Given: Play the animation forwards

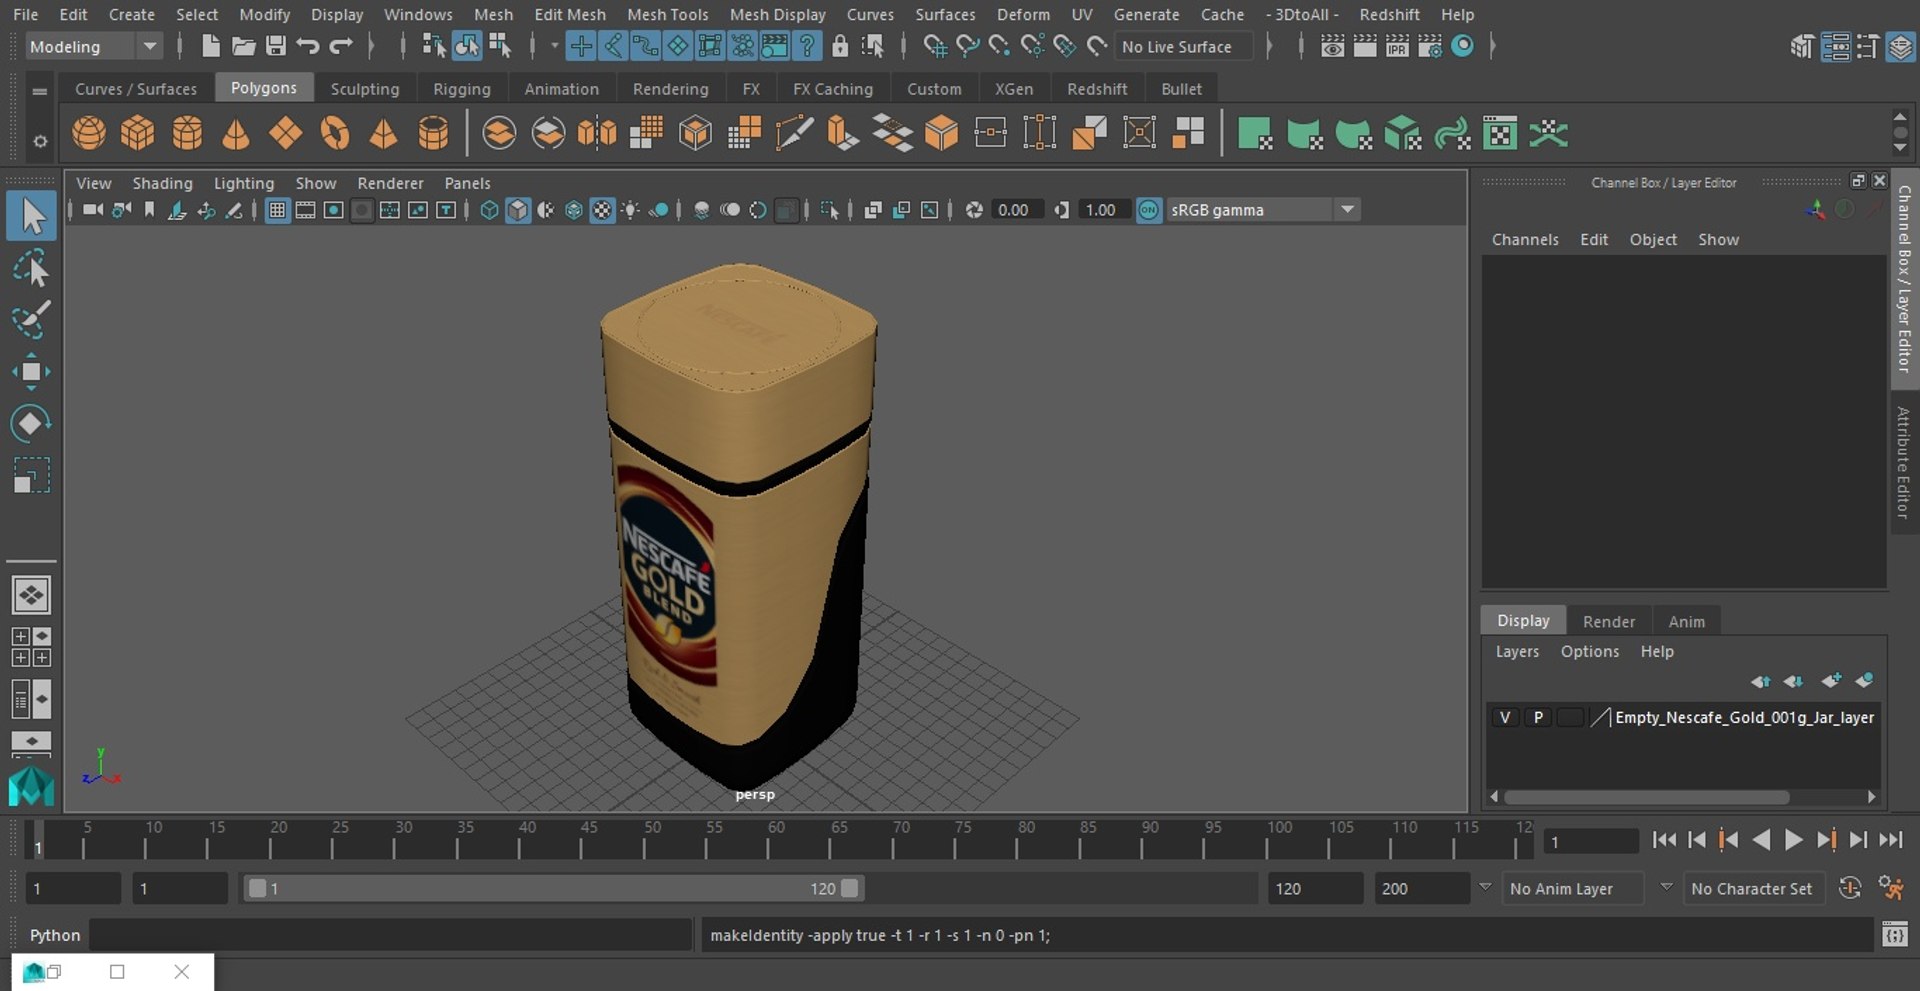Looking at the screenshot, I should point(1793,840).
